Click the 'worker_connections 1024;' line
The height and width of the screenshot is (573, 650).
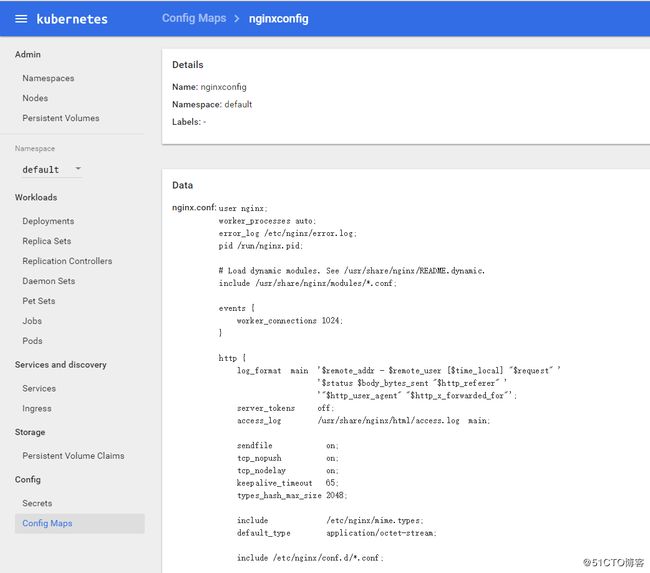[290, 320]
